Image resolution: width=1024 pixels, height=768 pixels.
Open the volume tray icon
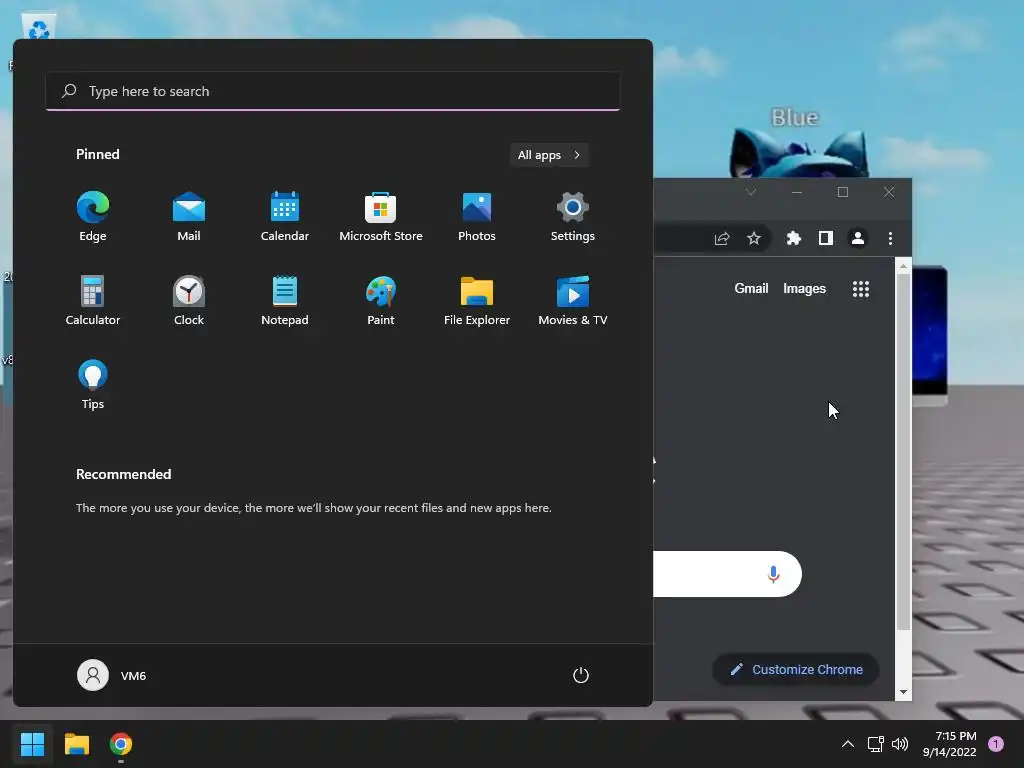coord(900,744)
